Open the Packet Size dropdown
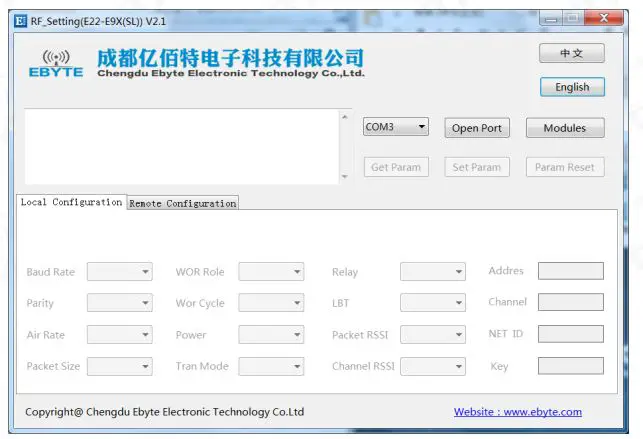This screenshot has height=439, width=643. coord(120,366)
